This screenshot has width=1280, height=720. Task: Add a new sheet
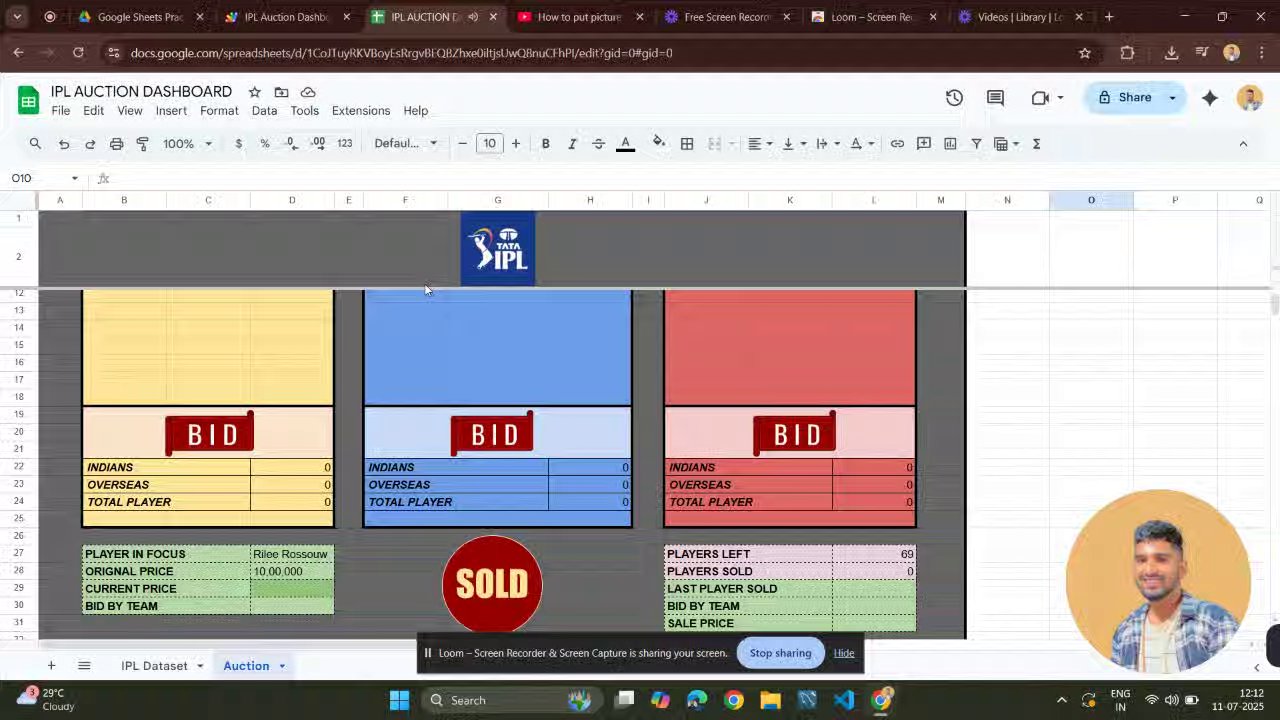(51, 666)
